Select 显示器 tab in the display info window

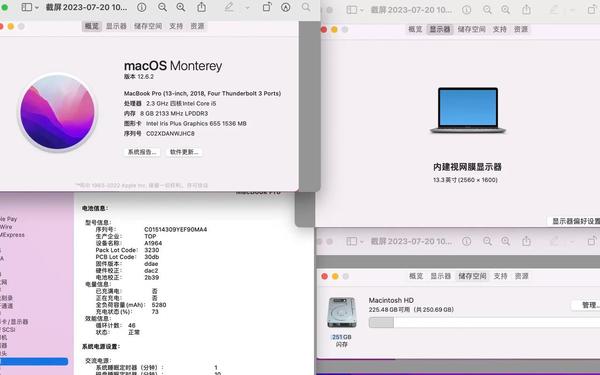[x=440, y=29]
